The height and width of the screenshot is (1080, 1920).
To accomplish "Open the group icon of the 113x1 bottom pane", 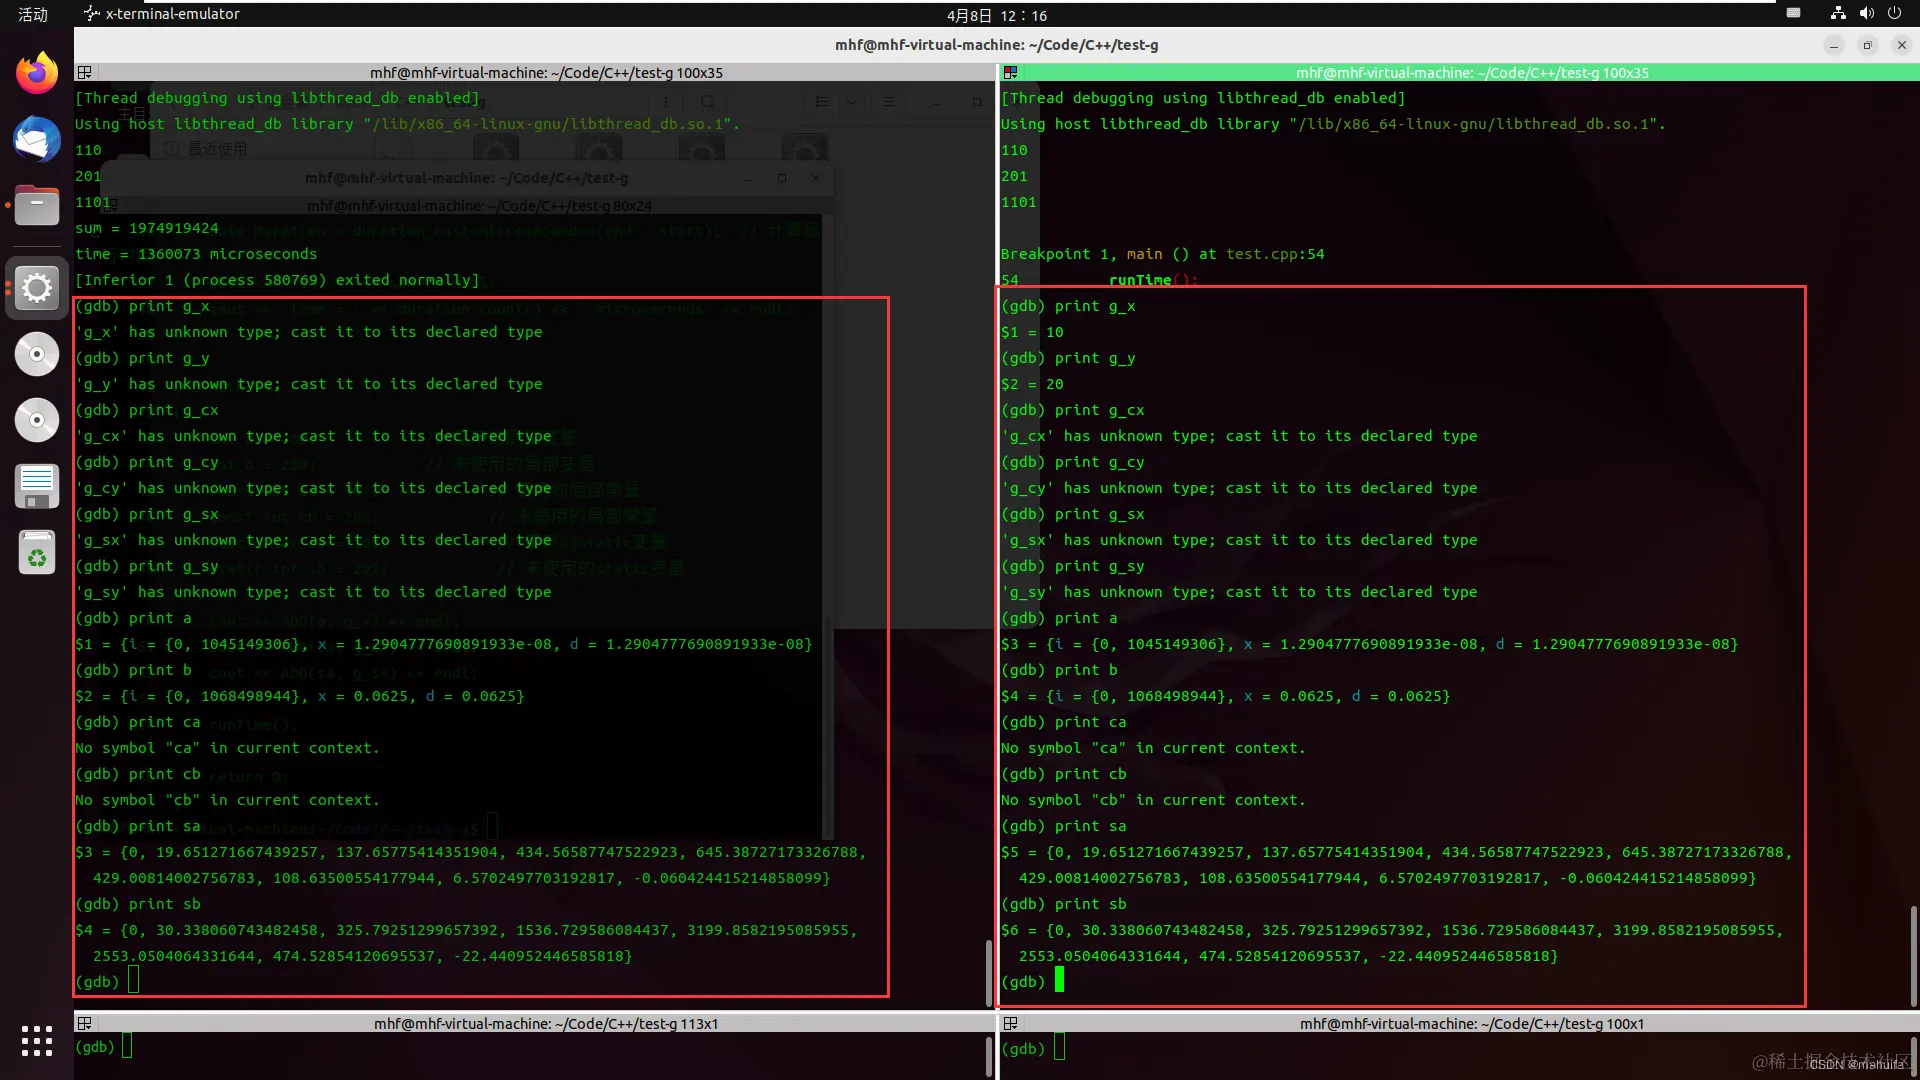I will tap(85, 1024).
